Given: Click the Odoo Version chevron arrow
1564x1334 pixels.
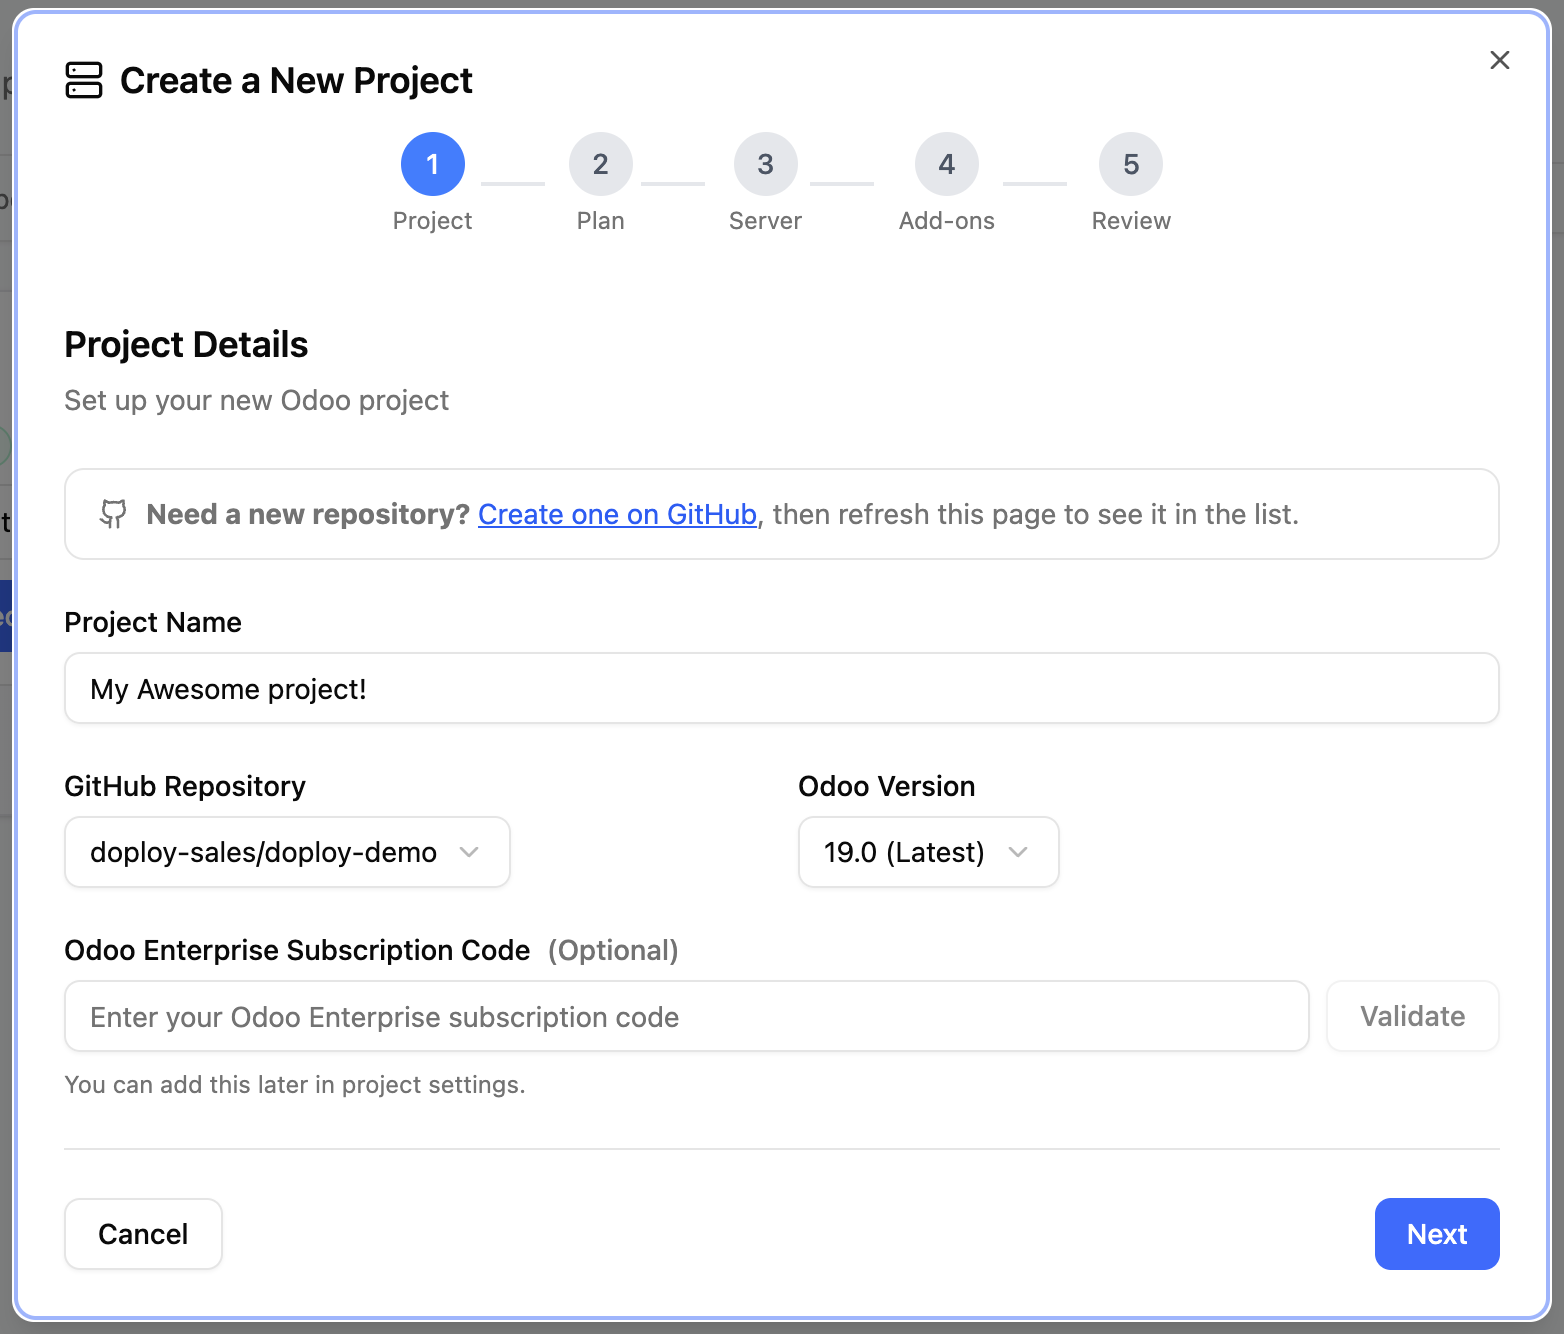Looking at the screenshot, I should [x=1019, y=852].
